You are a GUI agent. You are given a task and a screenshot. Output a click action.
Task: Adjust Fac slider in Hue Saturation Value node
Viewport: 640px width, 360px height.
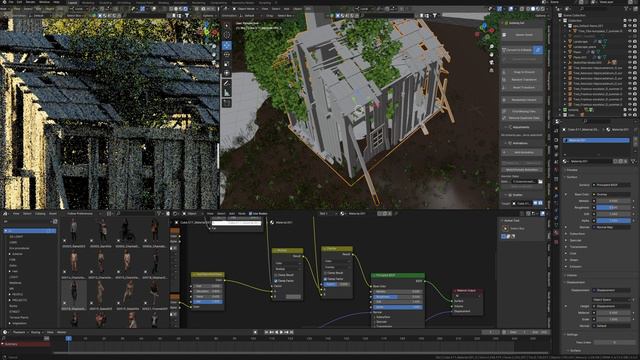[x=208, y=302]
